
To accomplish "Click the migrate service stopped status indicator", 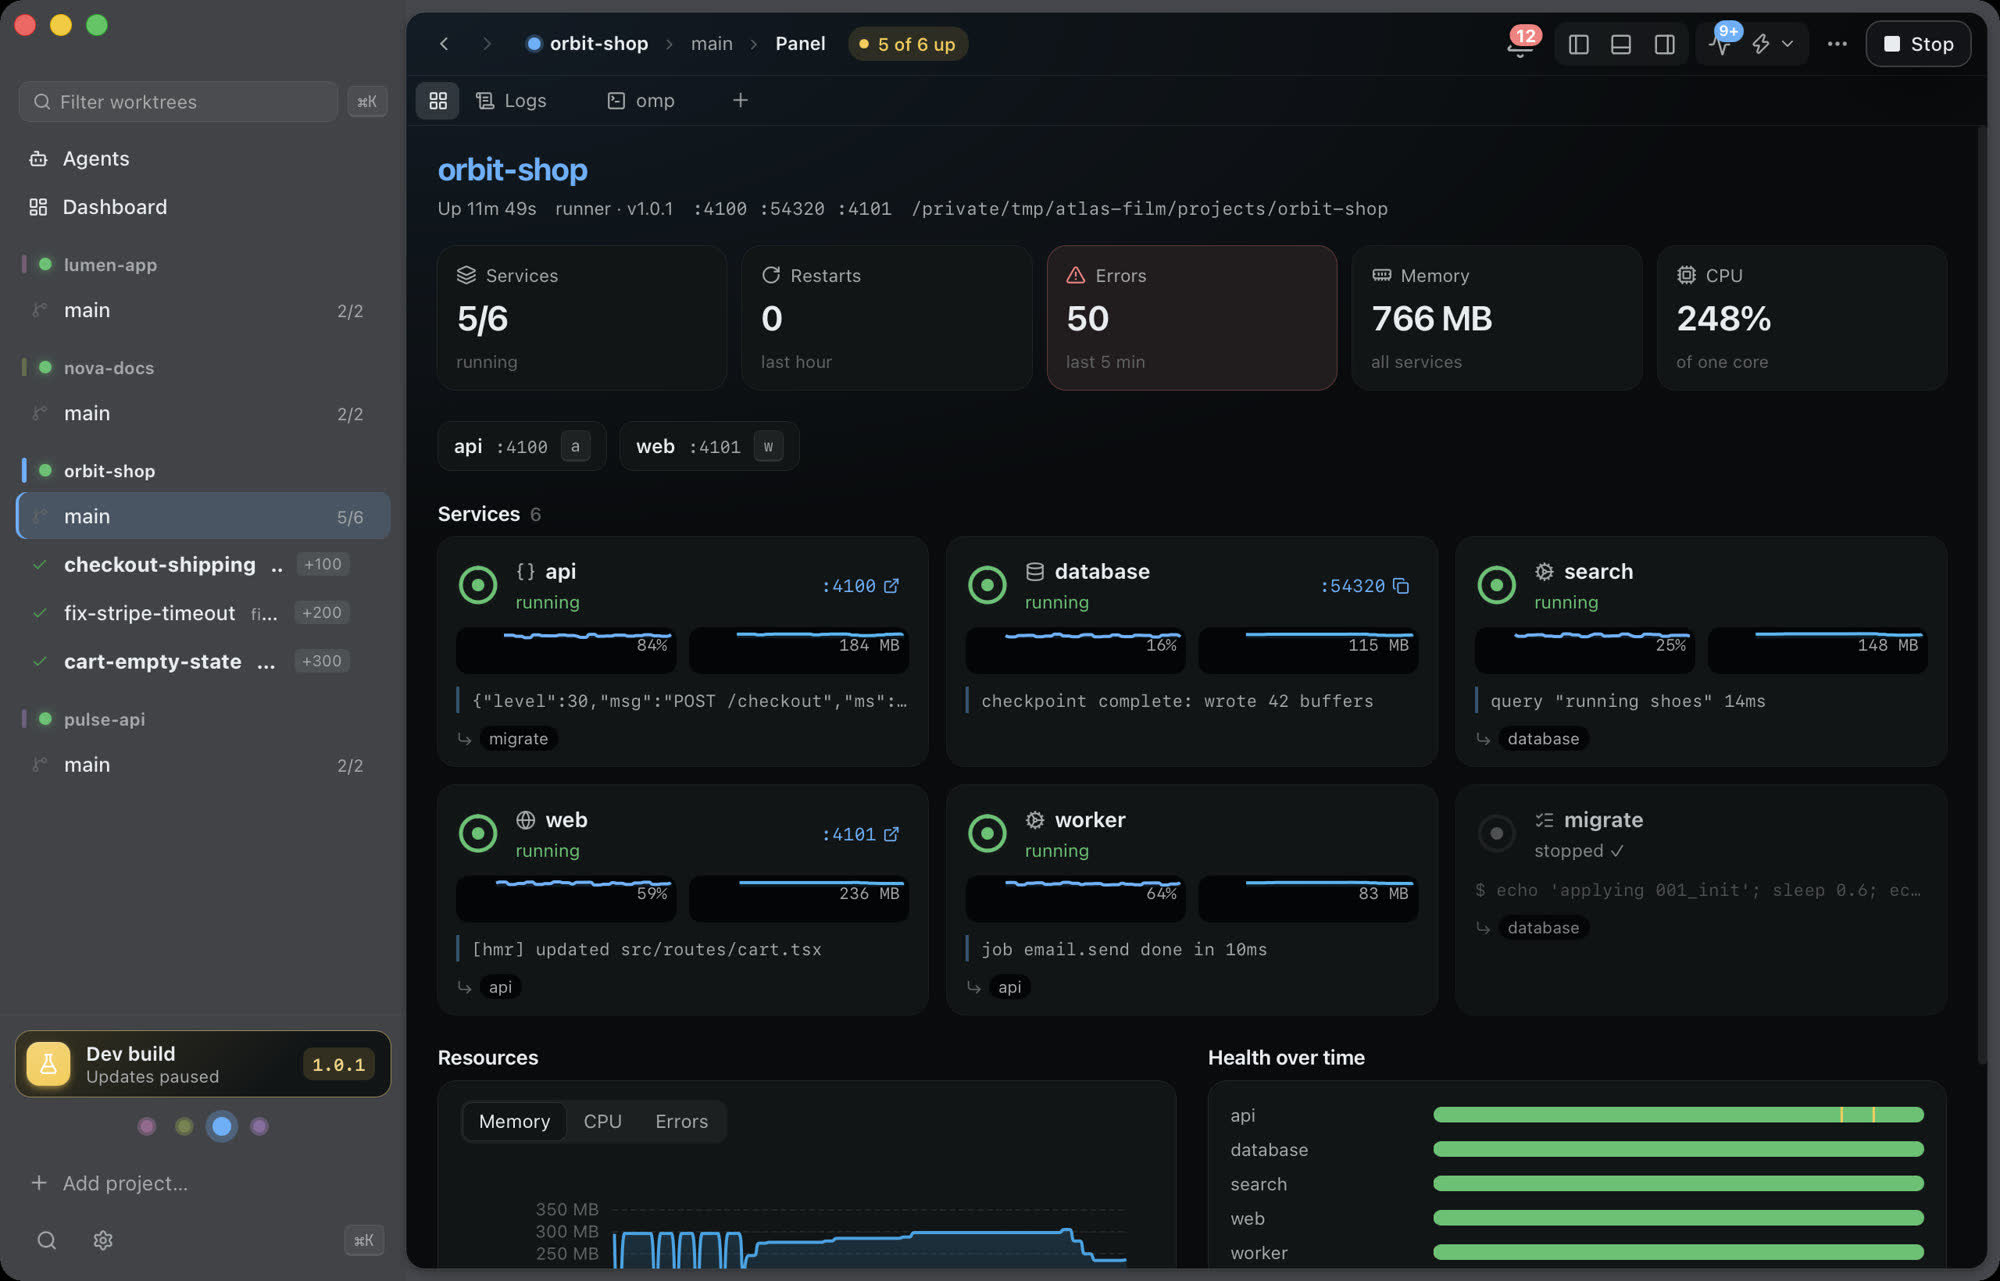I will click(x=1496, y=833).
